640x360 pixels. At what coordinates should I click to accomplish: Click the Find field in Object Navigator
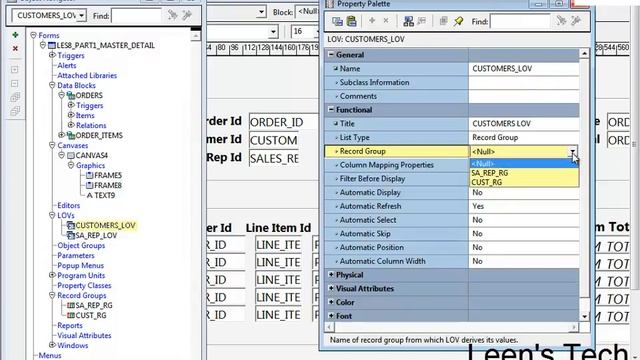coord(137,16)
